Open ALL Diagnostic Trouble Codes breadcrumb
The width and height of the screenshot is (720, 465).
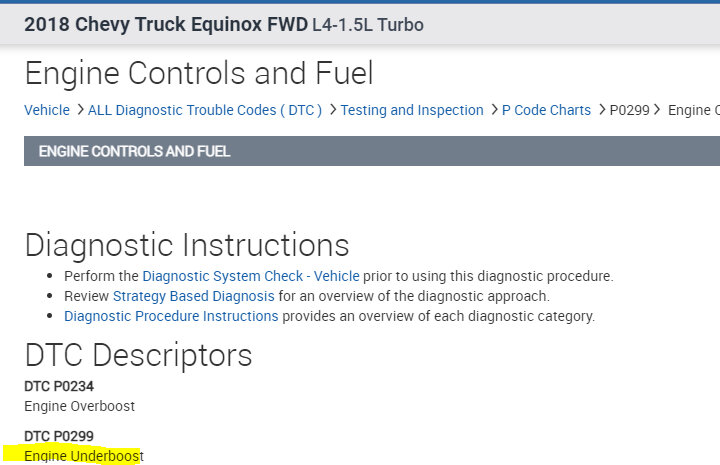point(204,110)
